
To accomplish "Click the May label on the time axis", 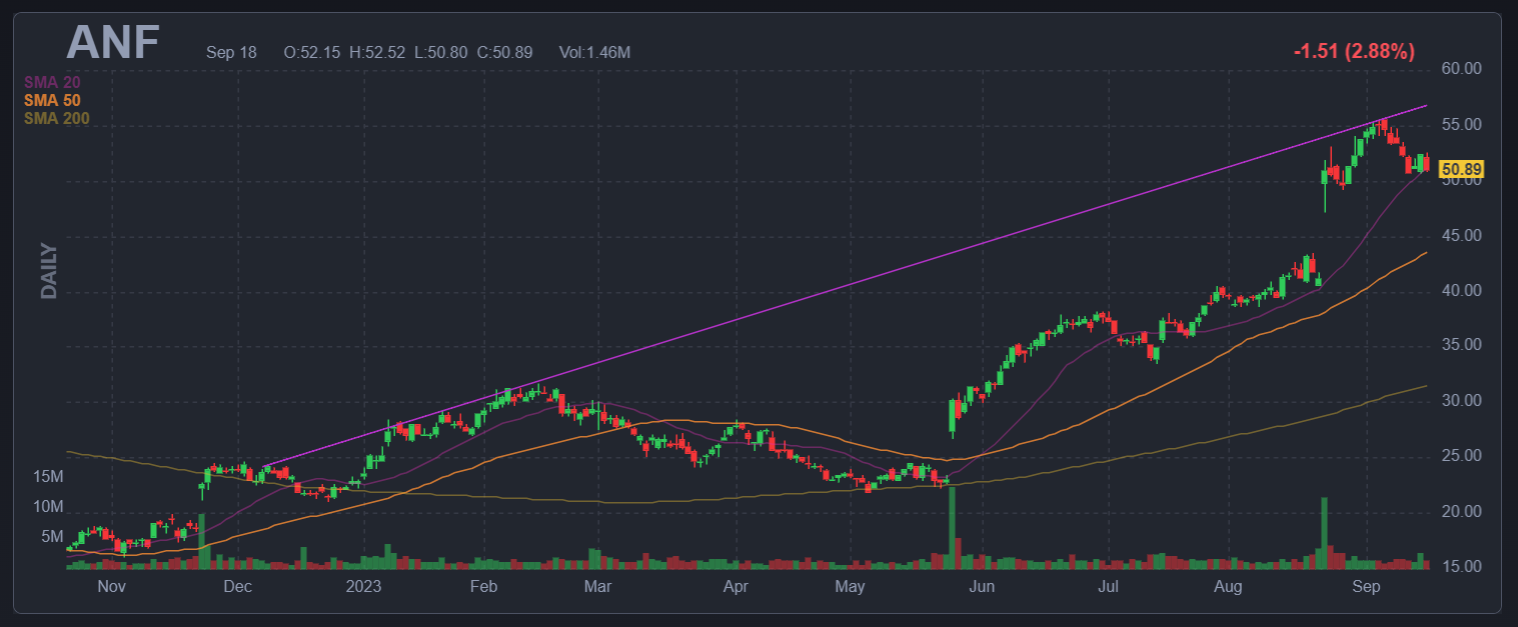I will pyautogui.click(x=850, y=587).
